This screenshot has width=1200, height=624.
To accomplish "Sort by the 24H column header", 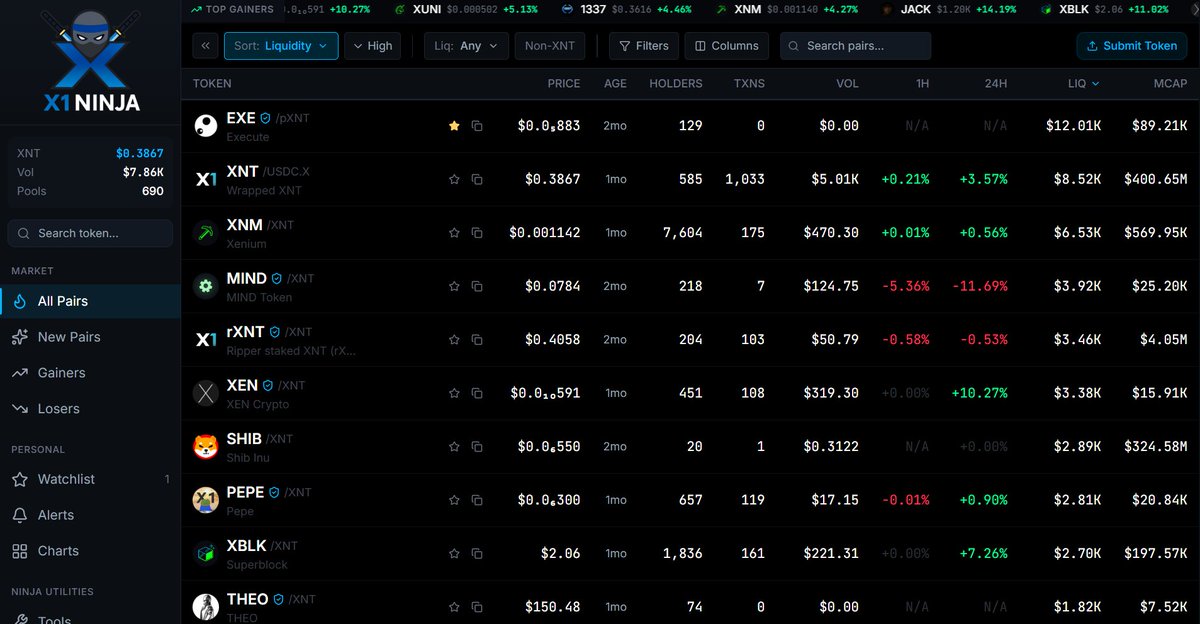I will 995,84.
